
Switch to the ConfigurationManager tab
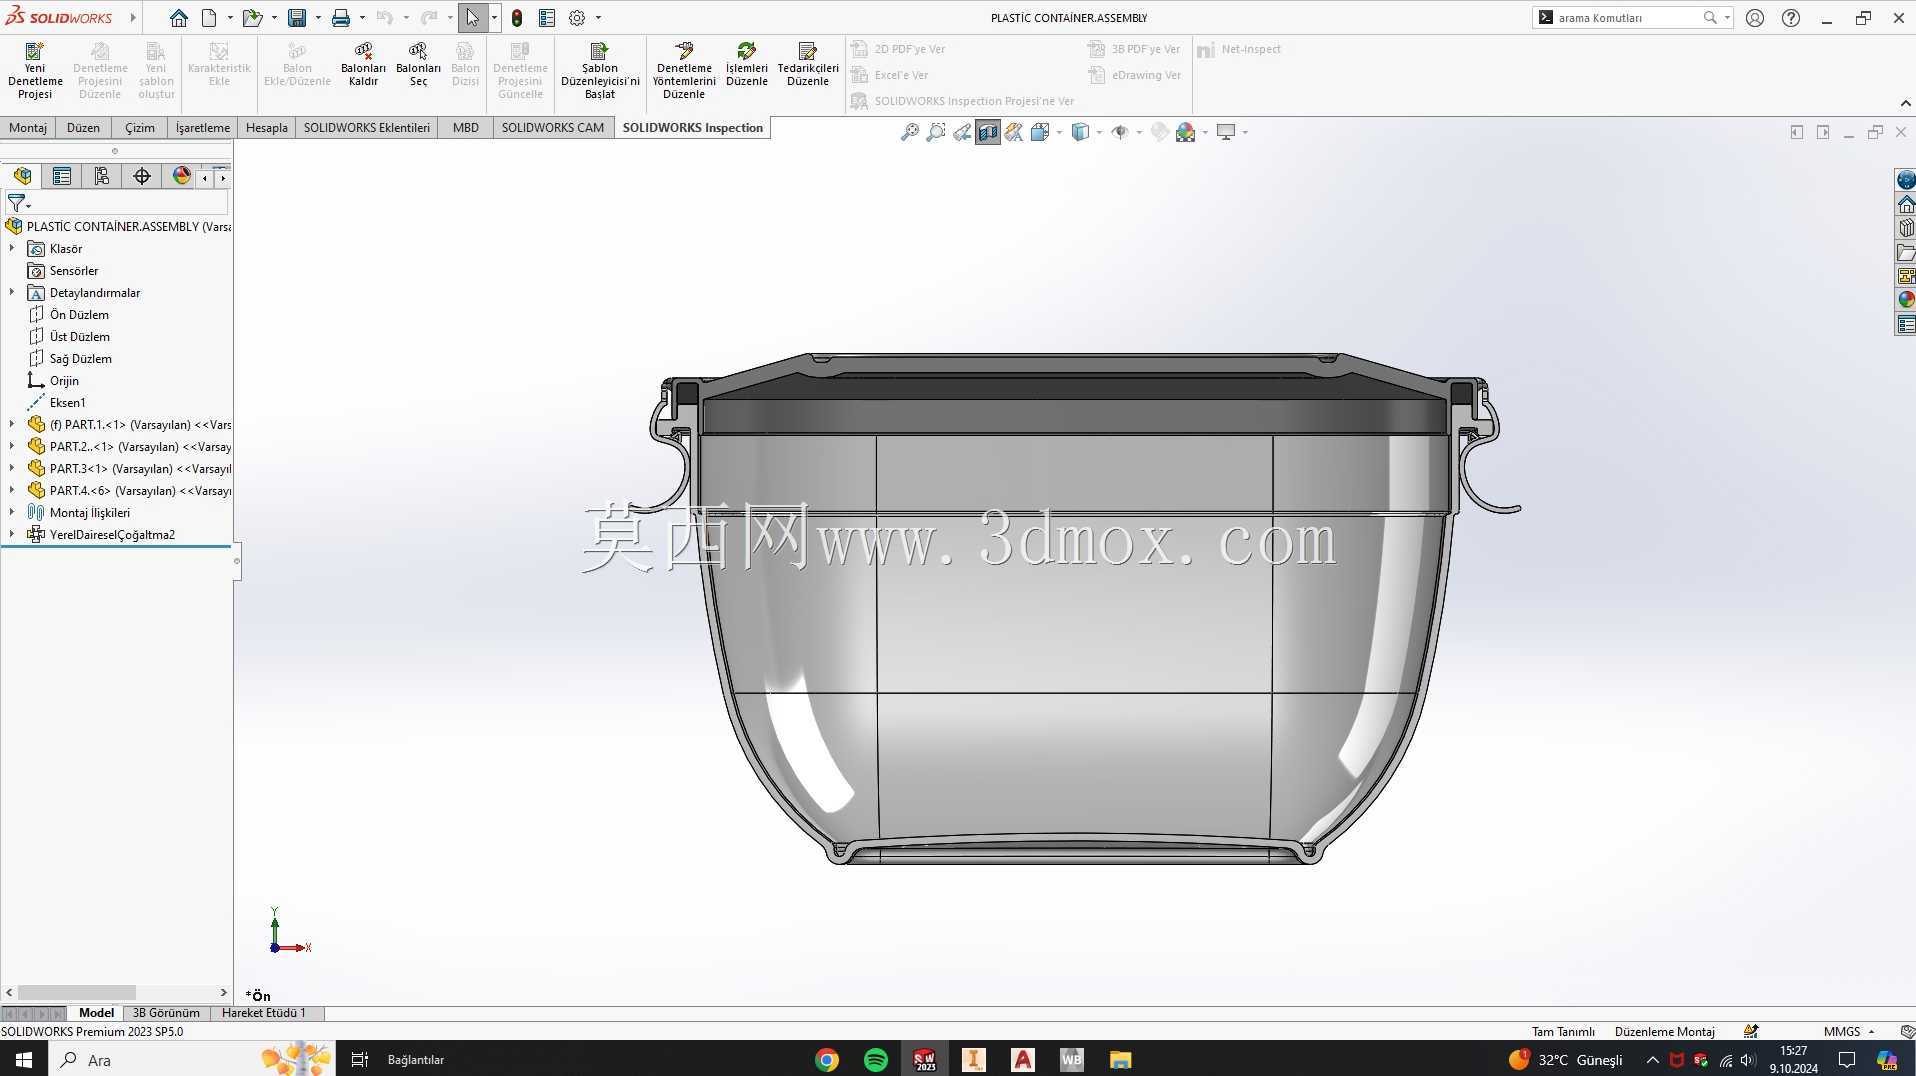pyautogui.click(x=102, y=176)
